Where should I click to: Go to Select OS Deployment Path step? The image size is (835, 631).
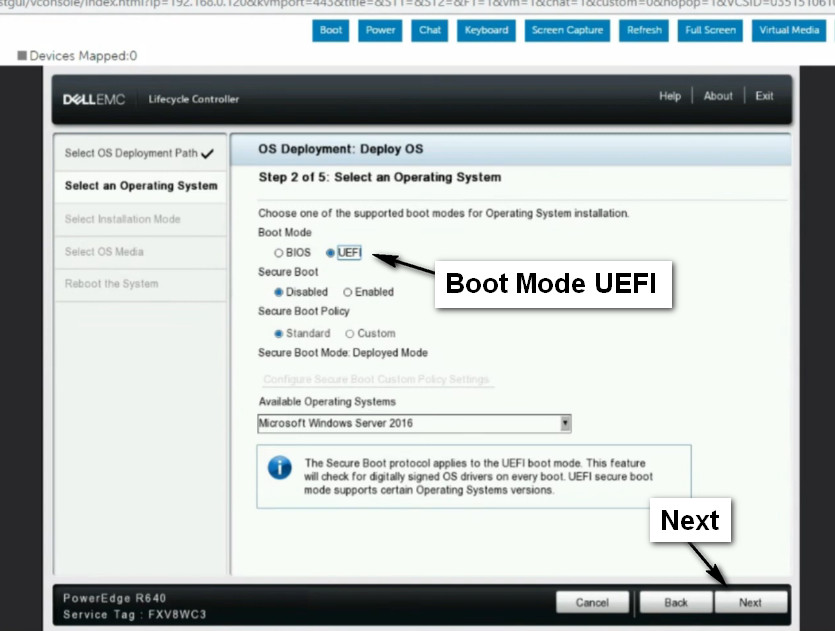click(141, 153)
